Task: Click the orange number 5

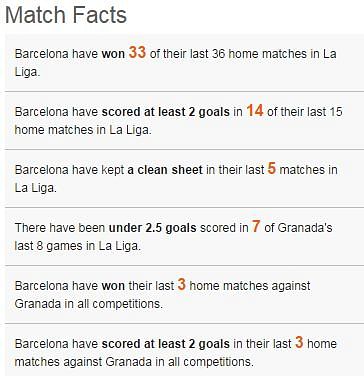Action: click(272, 168)
